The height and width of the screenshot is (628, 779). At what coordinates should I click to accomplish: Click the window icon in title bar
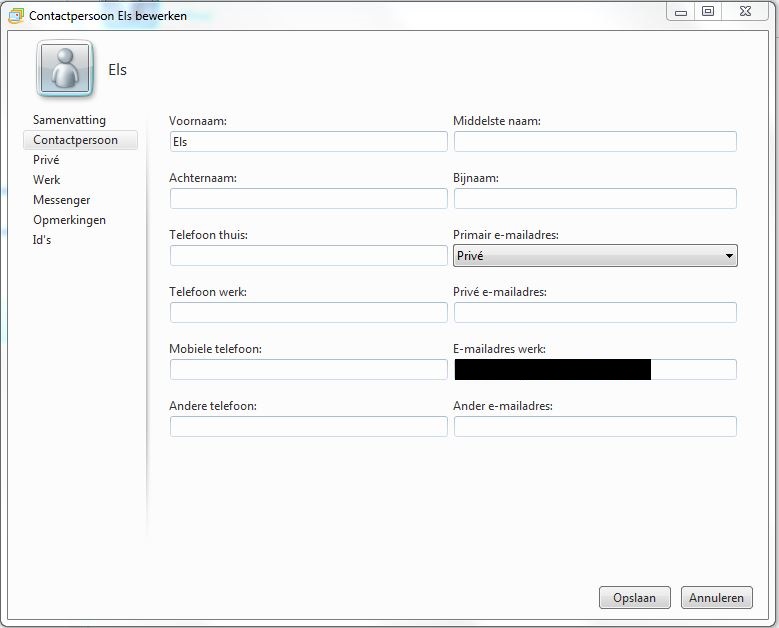16,16
